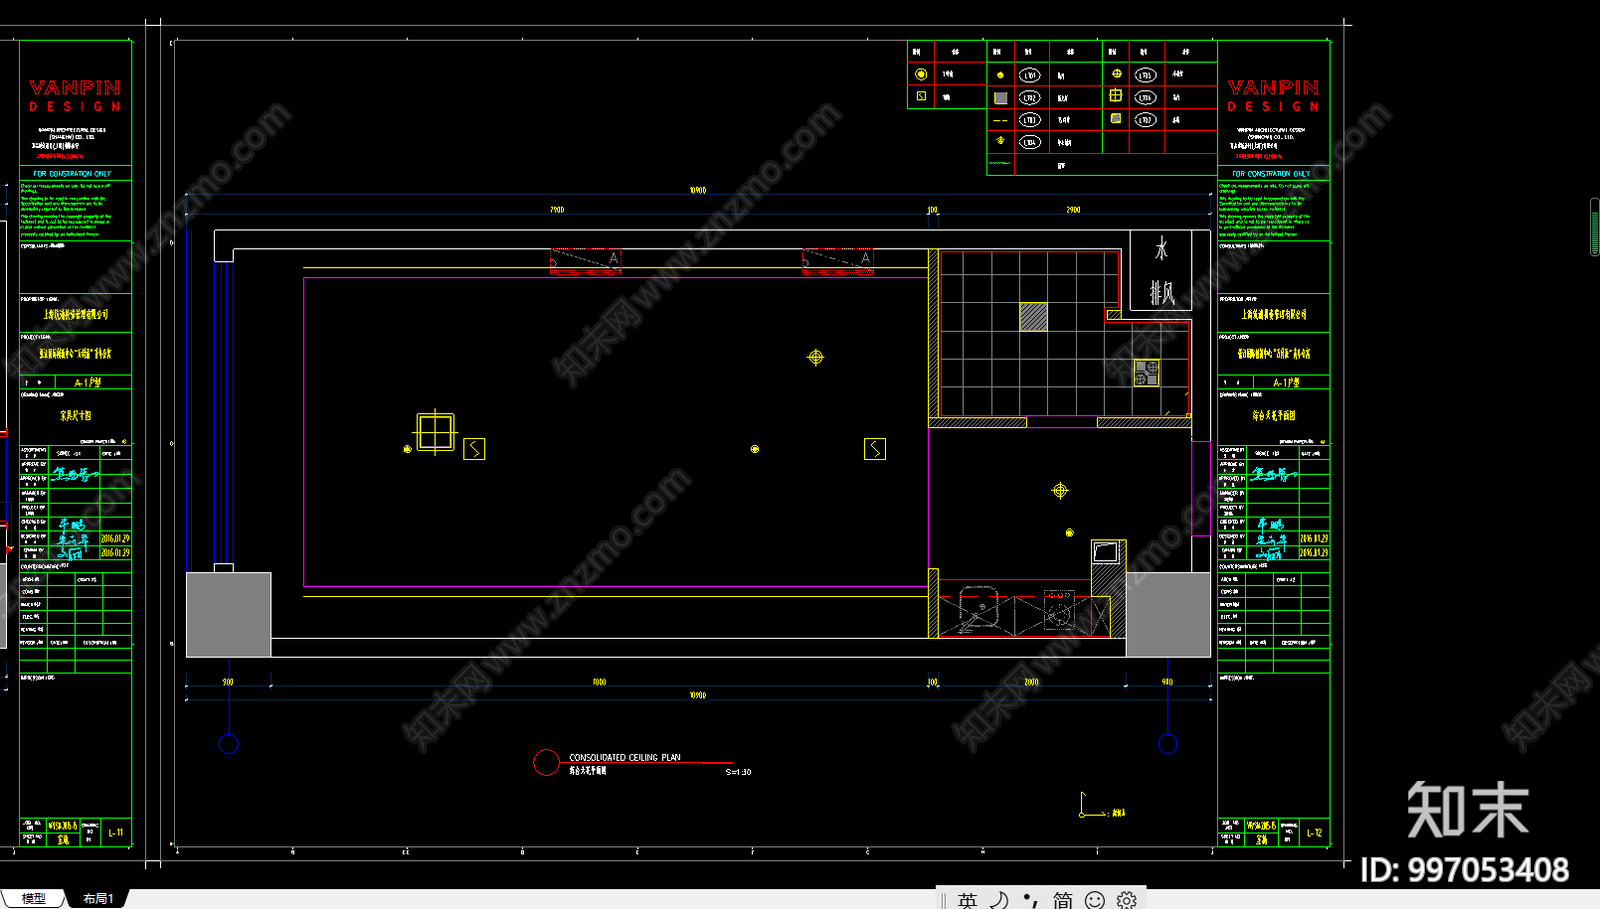Select the LT01 code in legend table
Viewport: 1600px width, 909px height.
pos(1030,75)
